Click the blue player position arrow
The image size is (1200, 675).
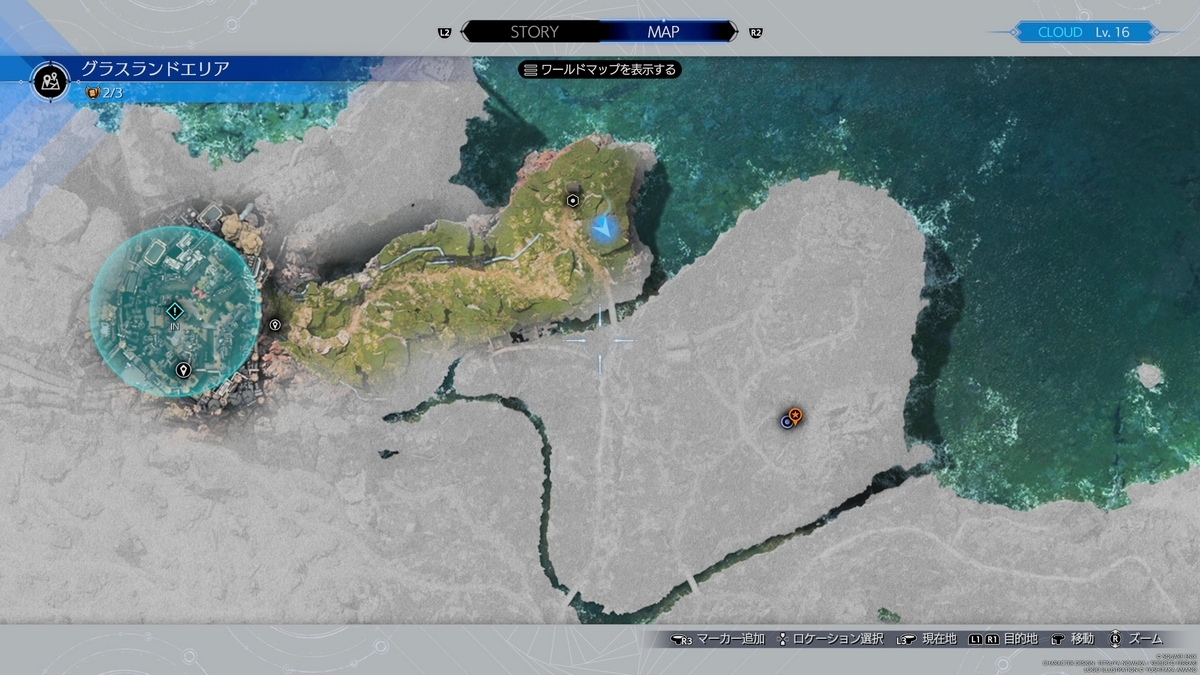coord(603,229)
